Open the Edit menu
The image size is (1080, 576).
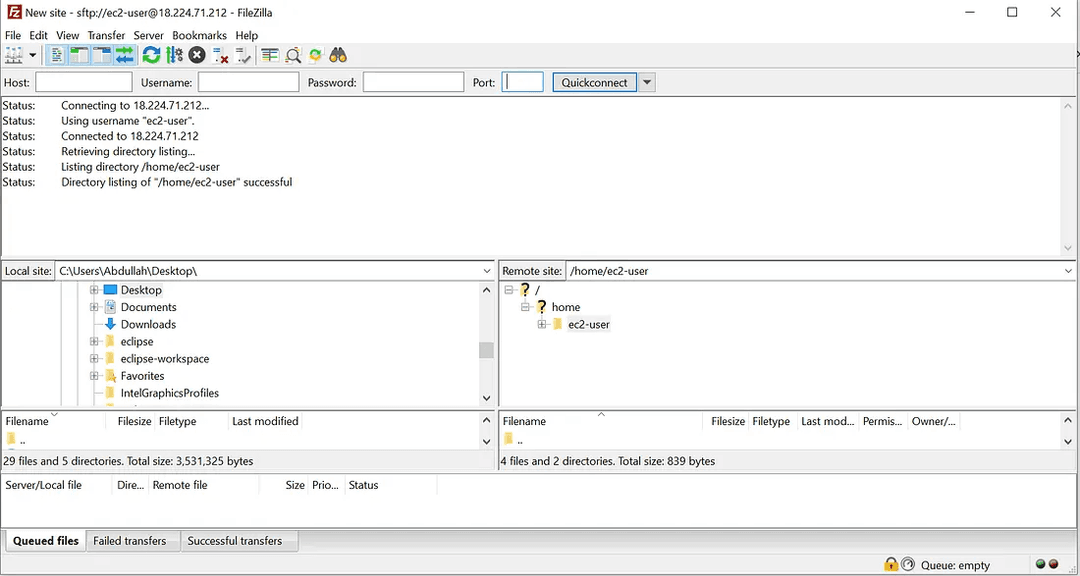click(x=39, y=35)
